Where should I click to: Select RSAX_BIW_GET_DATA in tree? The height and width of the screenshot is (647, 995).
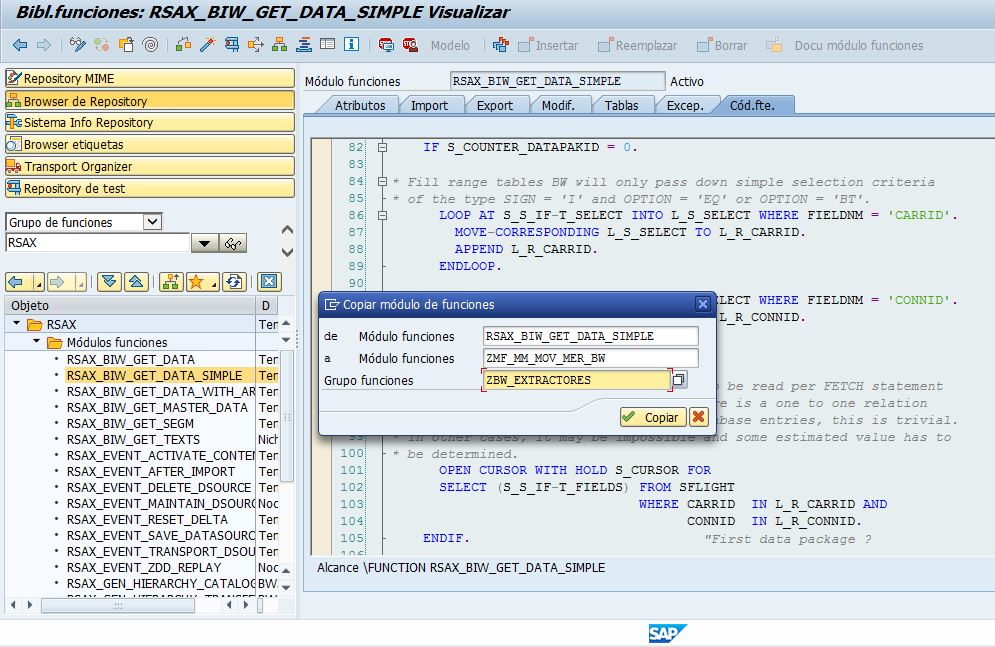click(x=131, y=359)
